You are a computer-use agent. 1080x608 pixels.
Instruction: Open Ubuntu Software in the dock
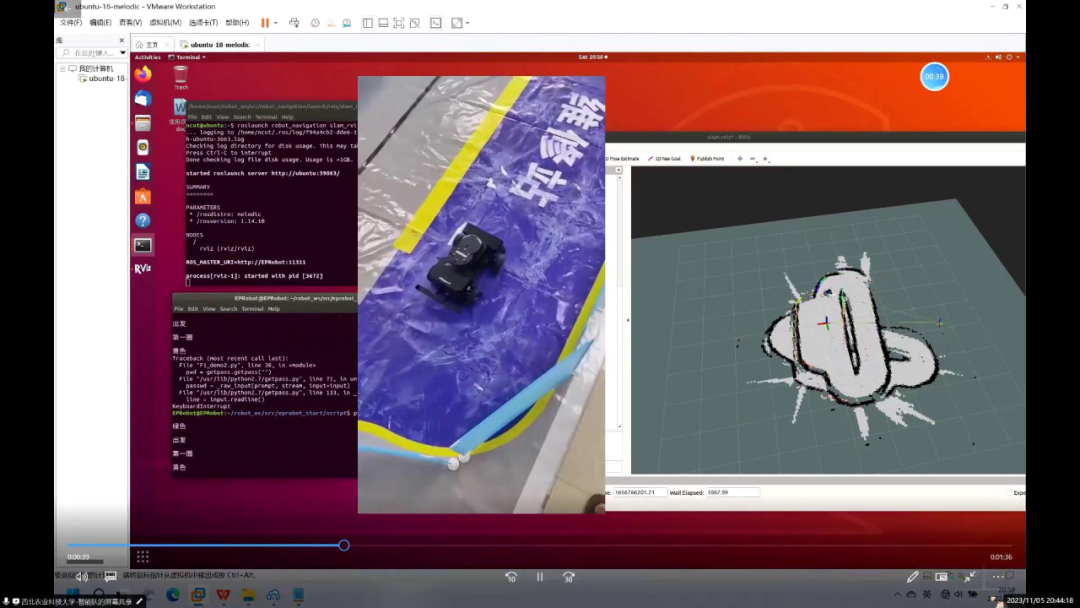point(143,196)
